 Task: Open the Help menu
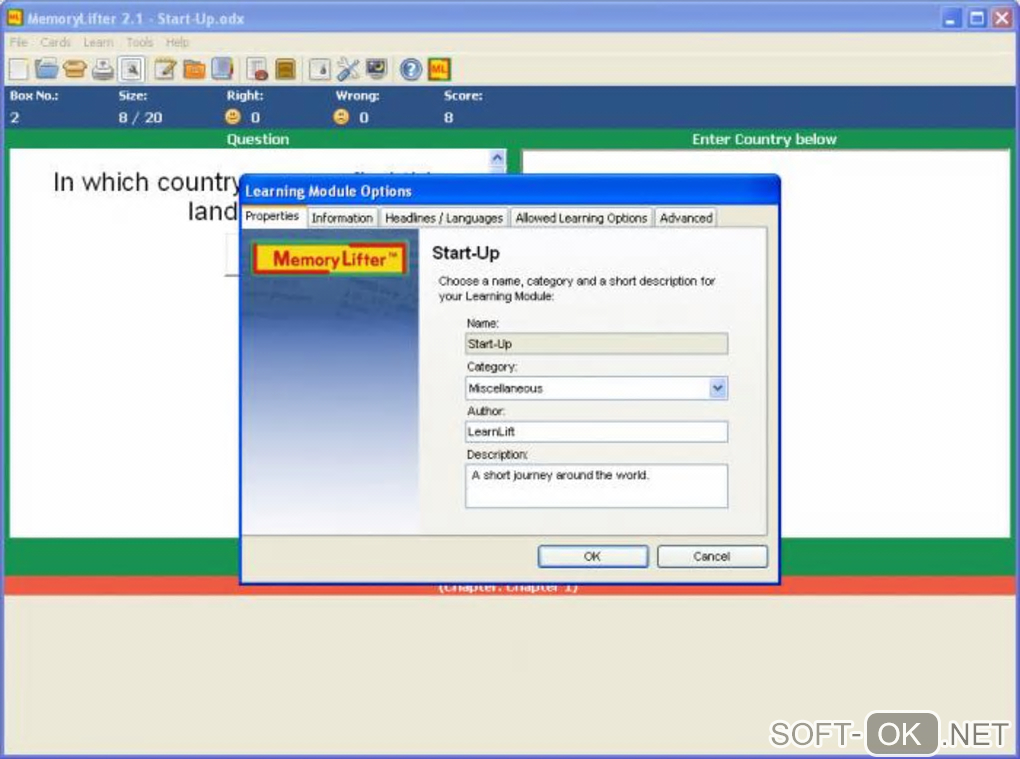[x=177, y=42]
